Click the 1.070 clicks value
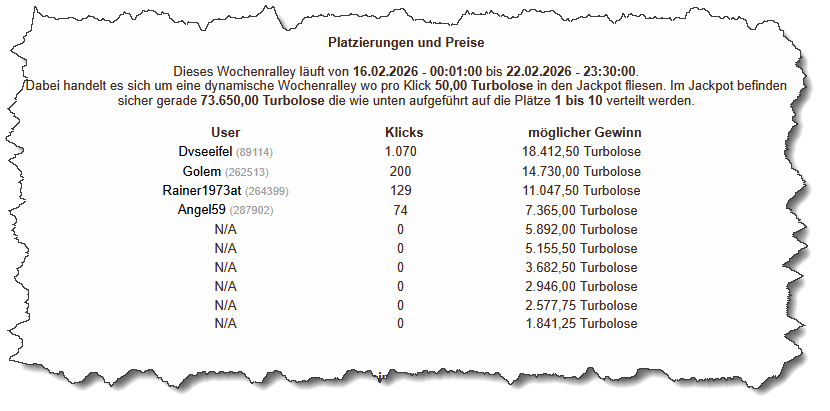830x411 pixels. coord(400,152)
